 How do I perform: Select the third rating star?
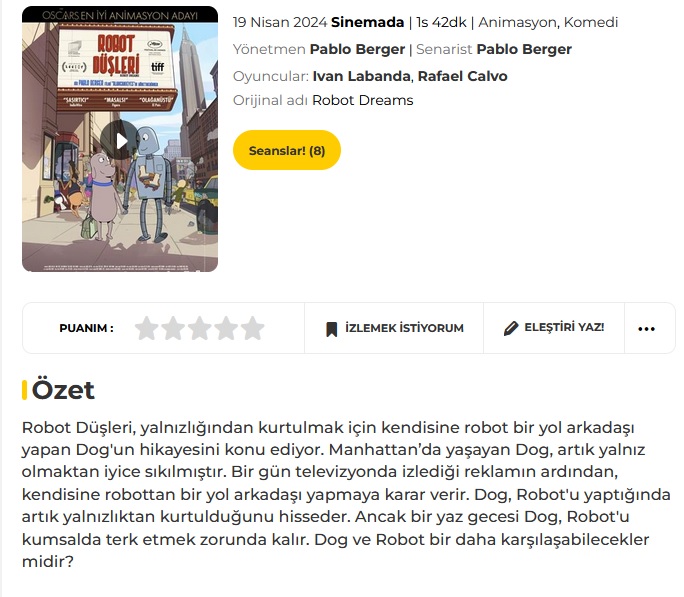pos(199,328)
